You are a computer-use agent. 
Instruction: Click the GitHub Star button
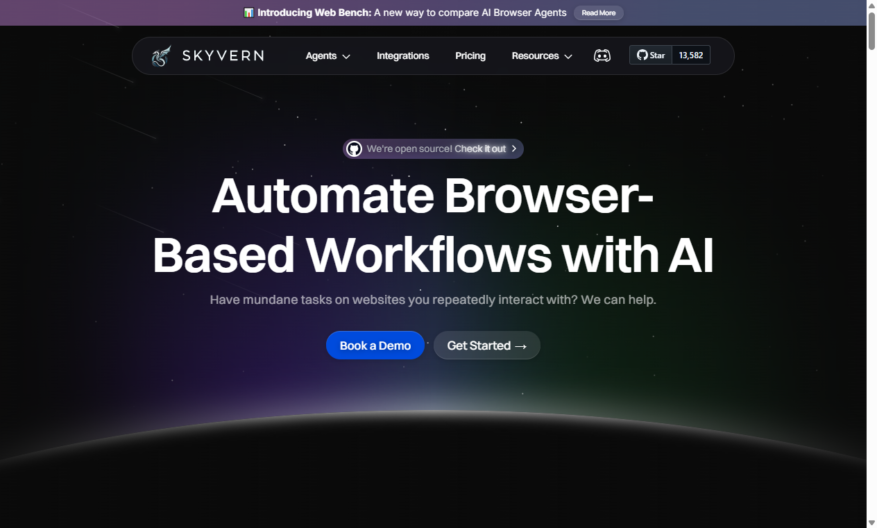coord(650,55)
